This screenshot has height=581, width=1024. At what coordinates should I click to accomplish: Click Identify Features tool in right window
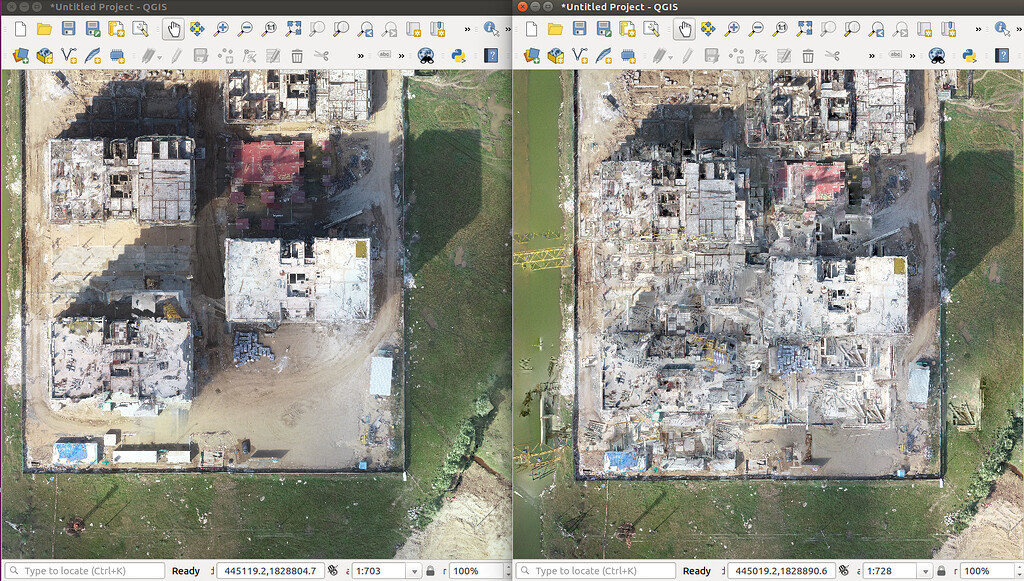(x=1002, y=29)
